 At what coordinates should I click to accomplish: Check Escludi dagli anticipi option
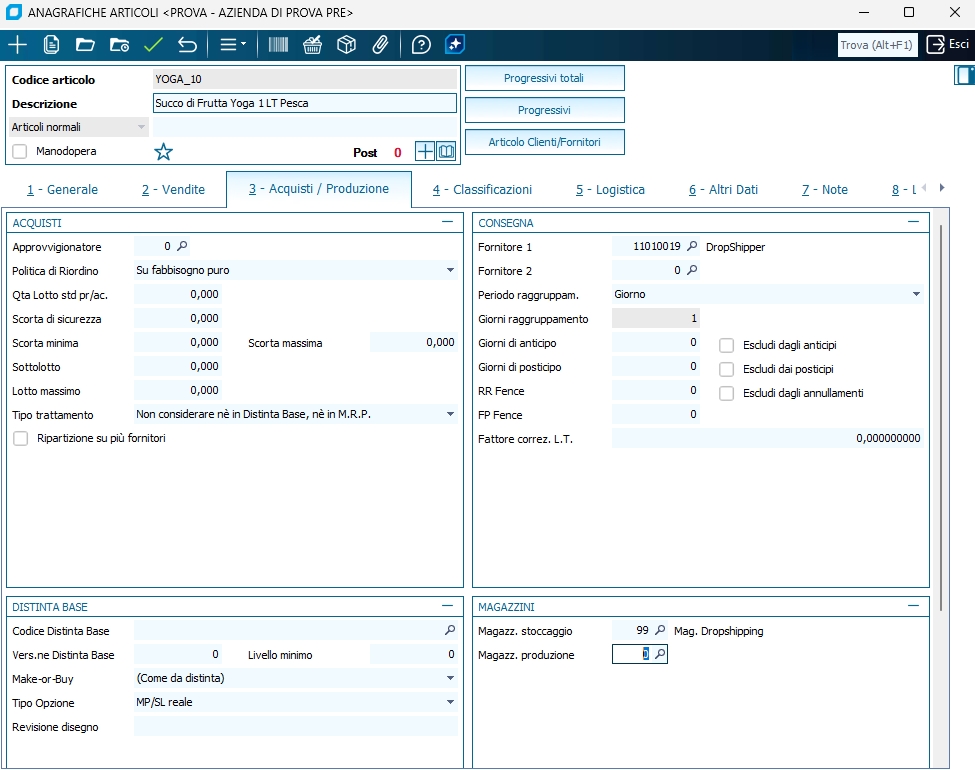coord(727,345)
